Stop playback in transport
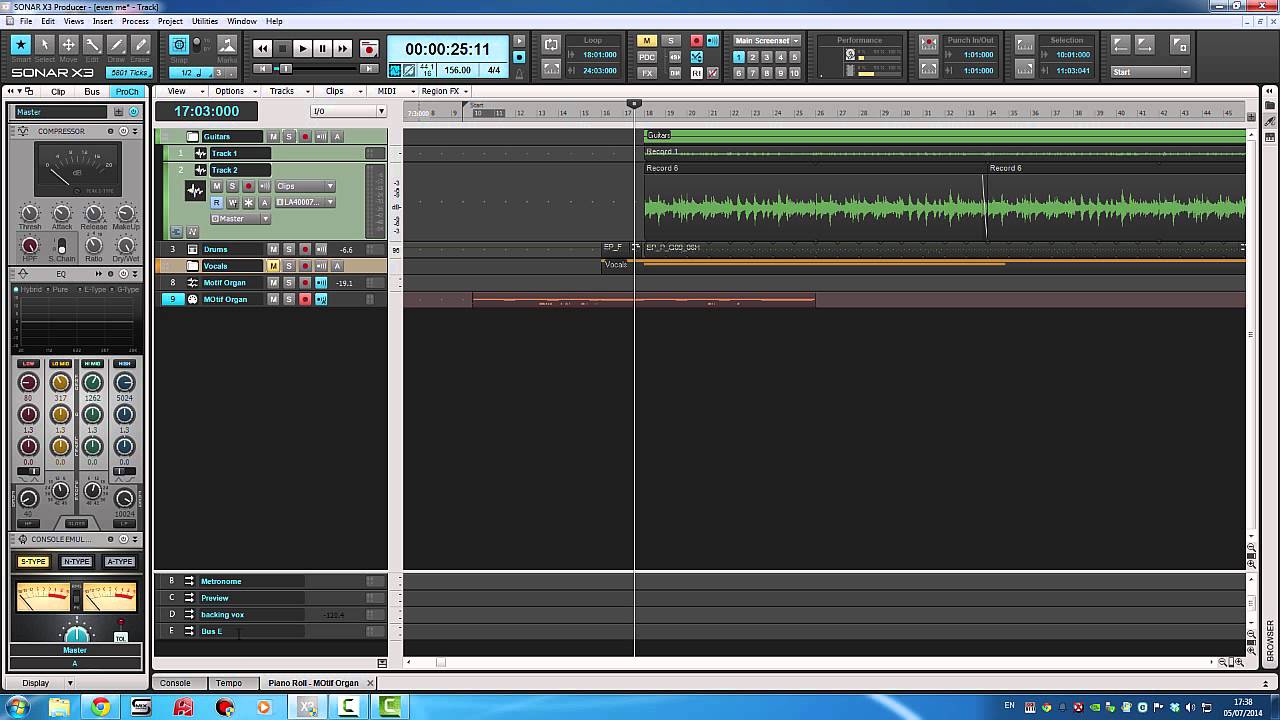The width and height of the screenshot is (1280, 720). coord(282,48)
